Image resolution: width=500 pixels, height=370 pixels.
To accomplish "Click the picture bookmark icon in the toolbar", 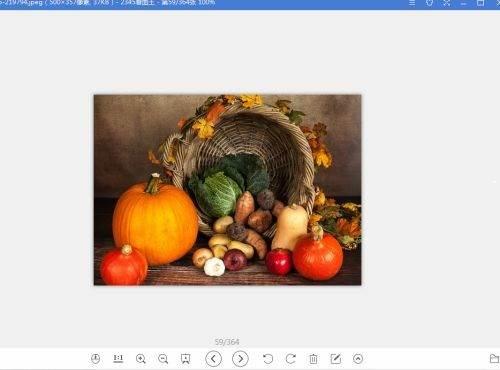I will [185, 359].
